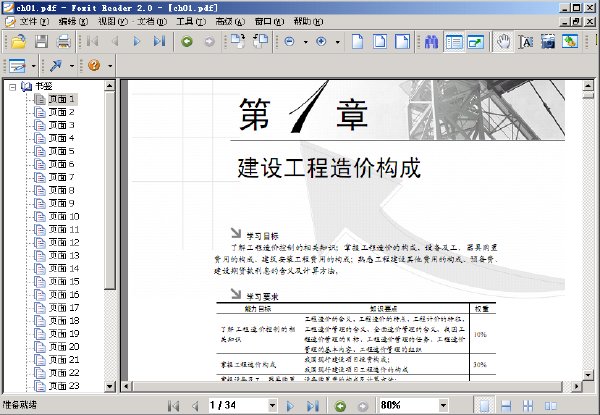
Task: Click the last icon in the top toolbar
Action: click(570, 41)
